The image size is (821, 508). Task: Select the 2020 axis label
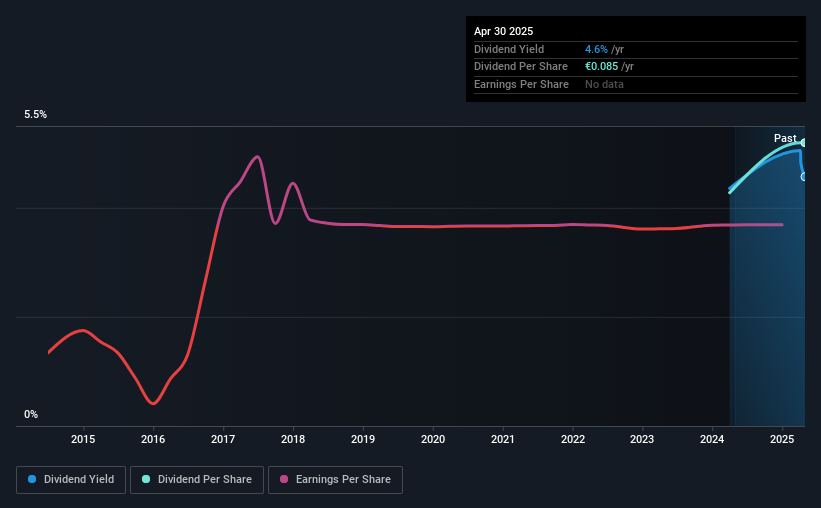(x=433, y=439)
